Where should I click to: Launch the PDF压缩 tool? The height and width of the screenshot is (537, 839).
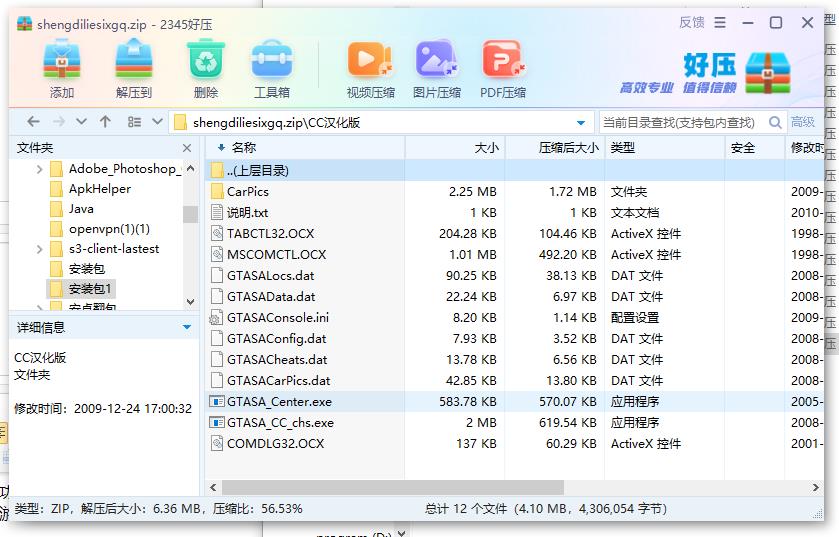[503, 59]
